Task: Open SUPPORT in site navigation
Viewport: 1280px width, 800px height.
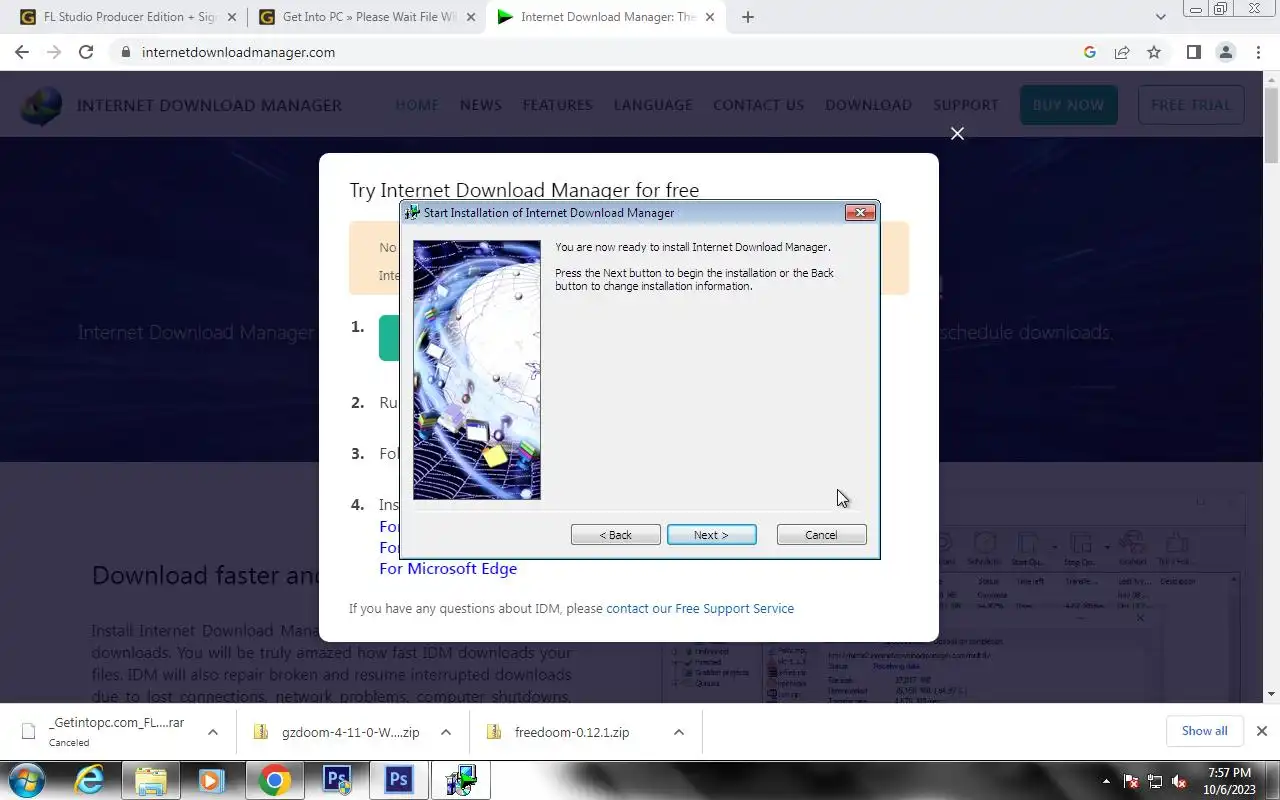Action: tap(966, 105)
